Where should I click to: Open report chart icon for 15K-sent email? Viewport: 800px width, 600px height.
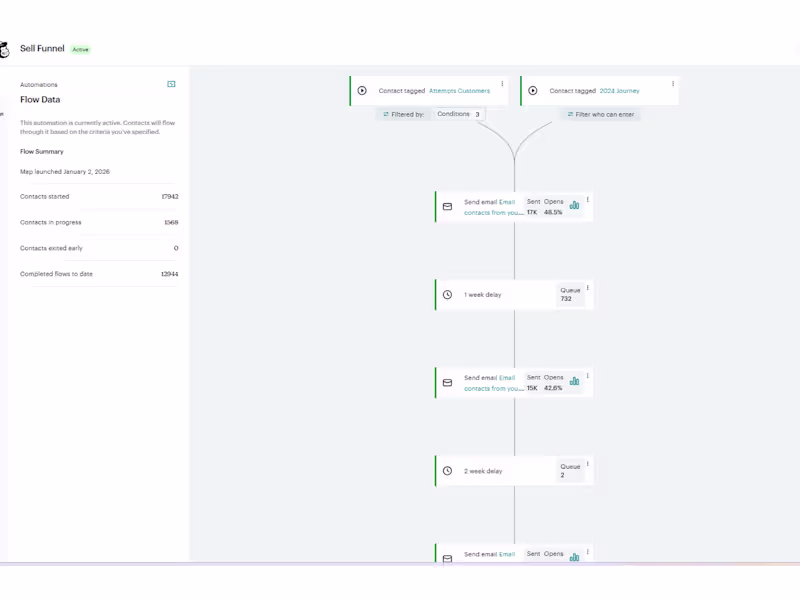[574, 381]
